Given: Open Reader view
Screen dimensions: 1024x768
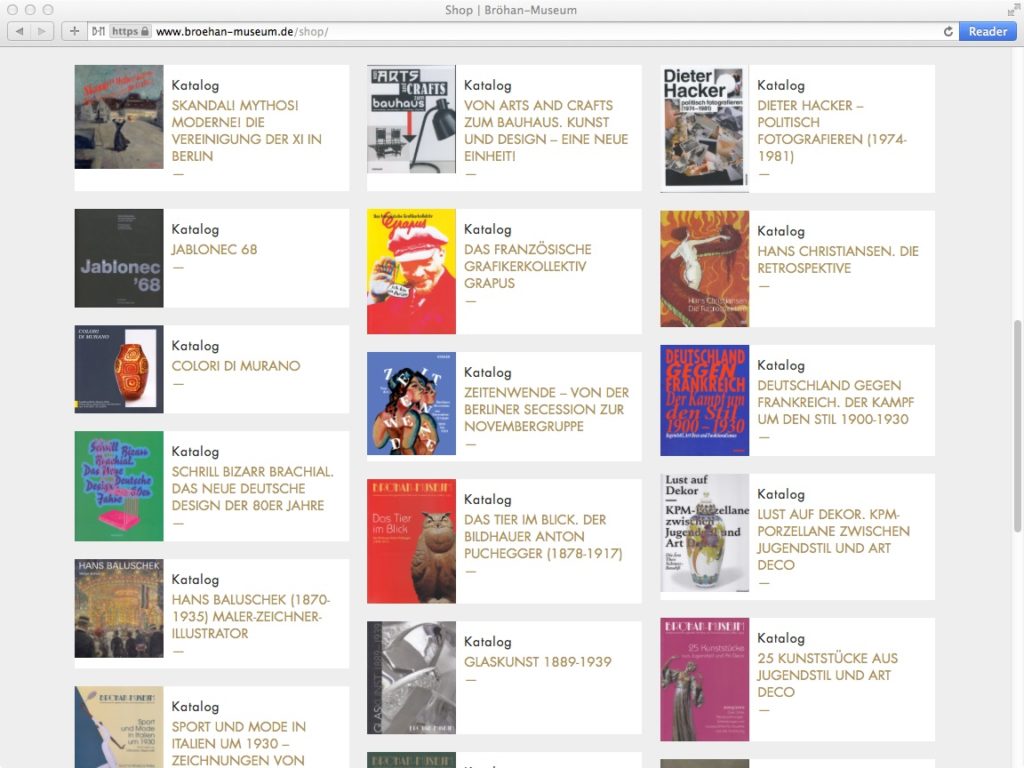Looking at the screenshot, I should click(x=987, y=31).
